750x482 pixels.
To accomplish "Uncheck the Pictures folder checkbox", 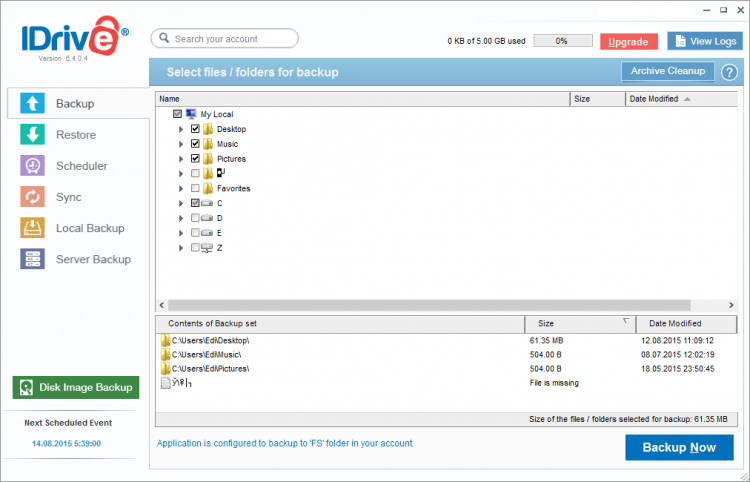I will [x=195, y=158].
